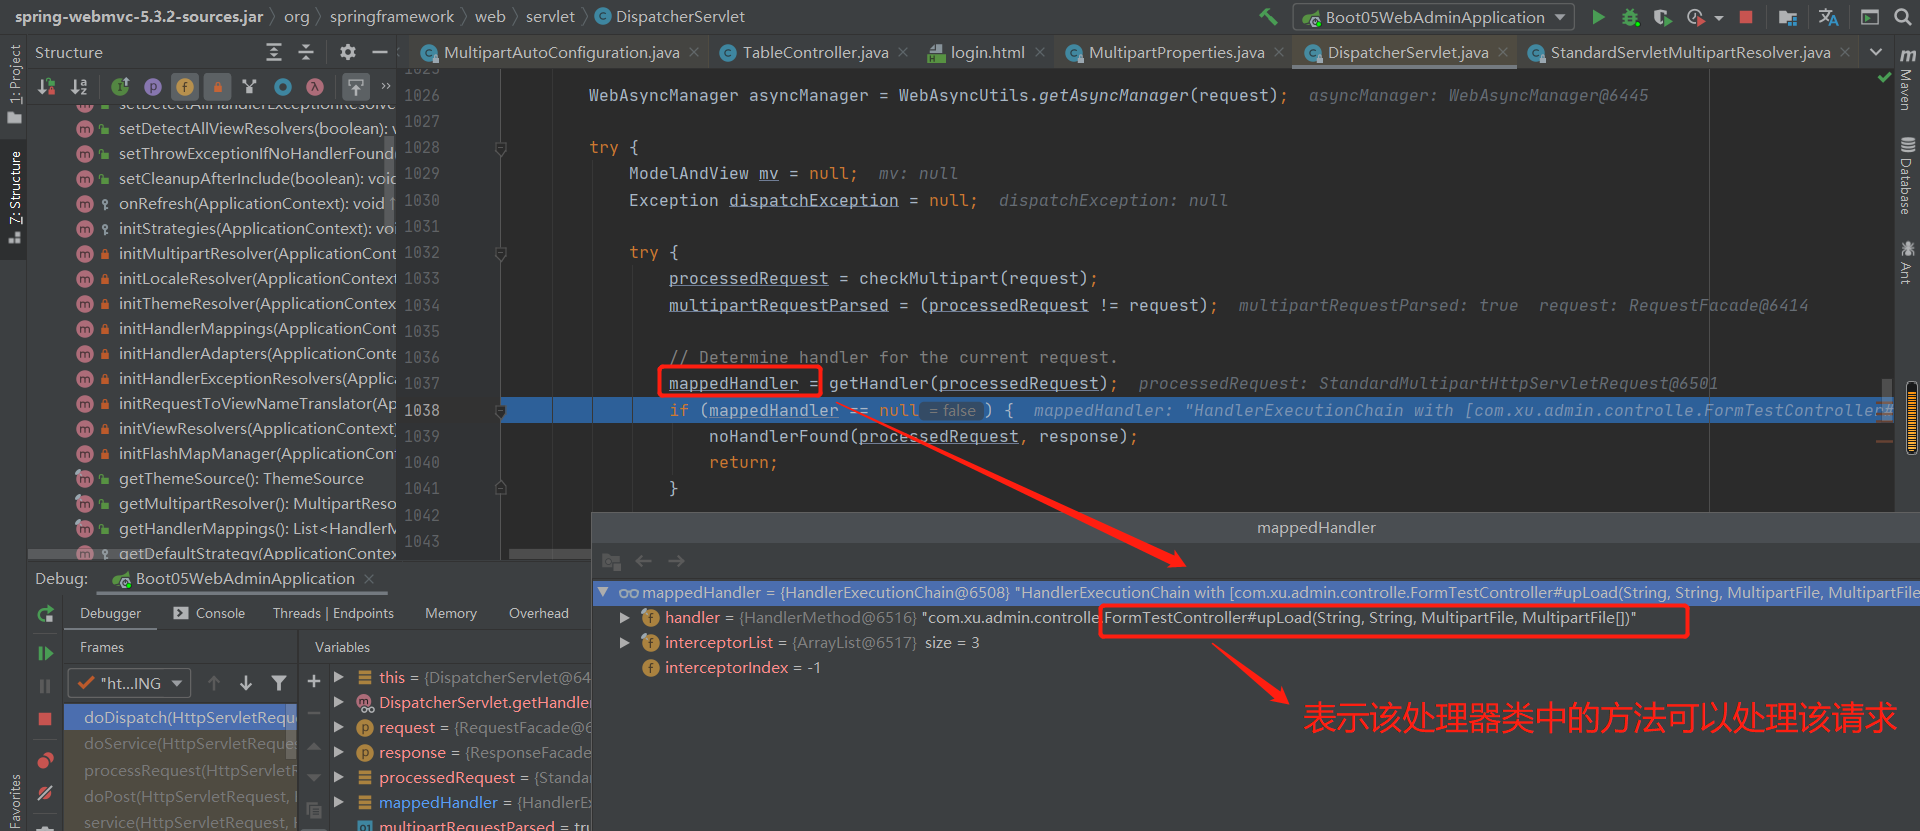1920x831 pixels.
Task: Click the Translate icon in toolbar
Action: click(x=1828, y=17)
